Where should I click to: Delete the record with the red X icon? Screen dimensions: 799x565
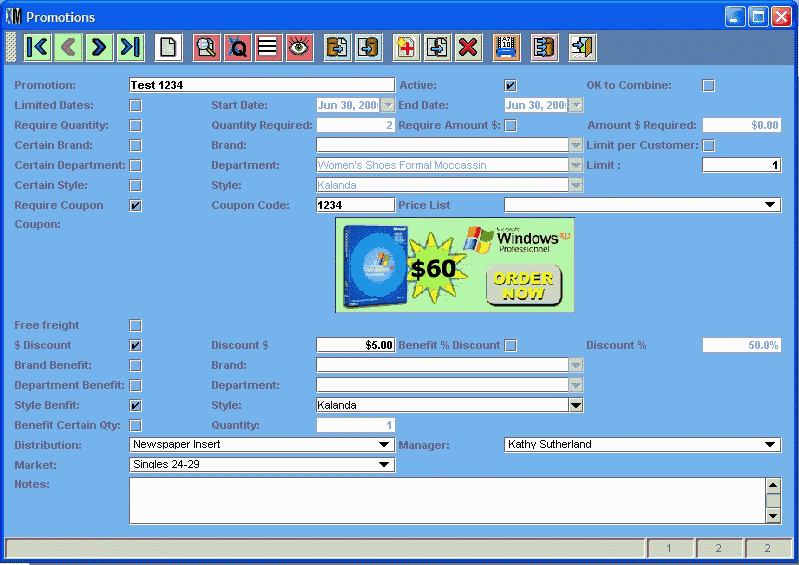[468, 47]
